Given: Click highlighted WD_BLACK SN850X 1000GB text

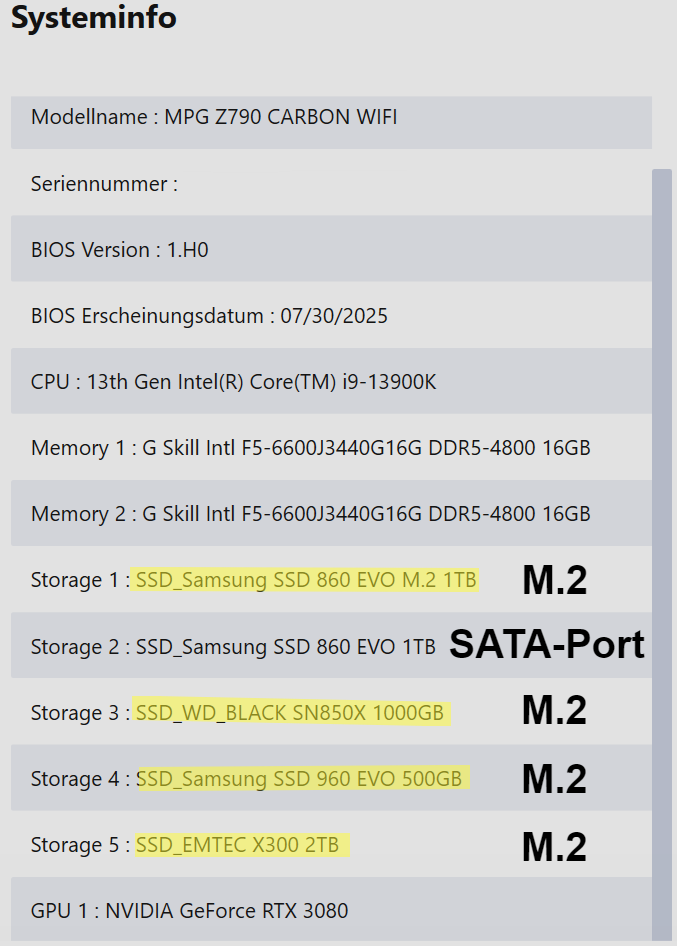Looking at the screenshot, I should tap(290, 713).
